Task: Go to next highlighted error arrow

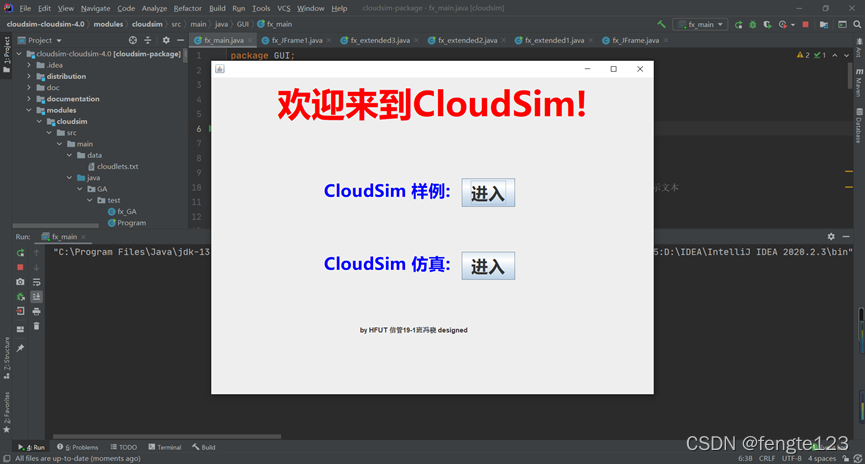Action: tap(846, 55)
